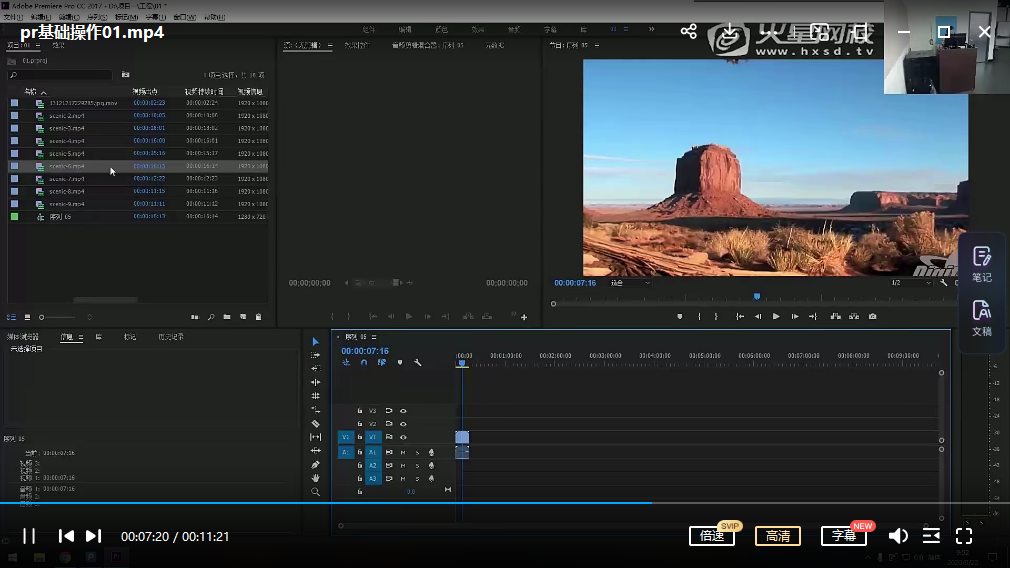Add marker in program monitor
The width and height of the screenshot is (1010, 568).
click(x=680, y=316)
